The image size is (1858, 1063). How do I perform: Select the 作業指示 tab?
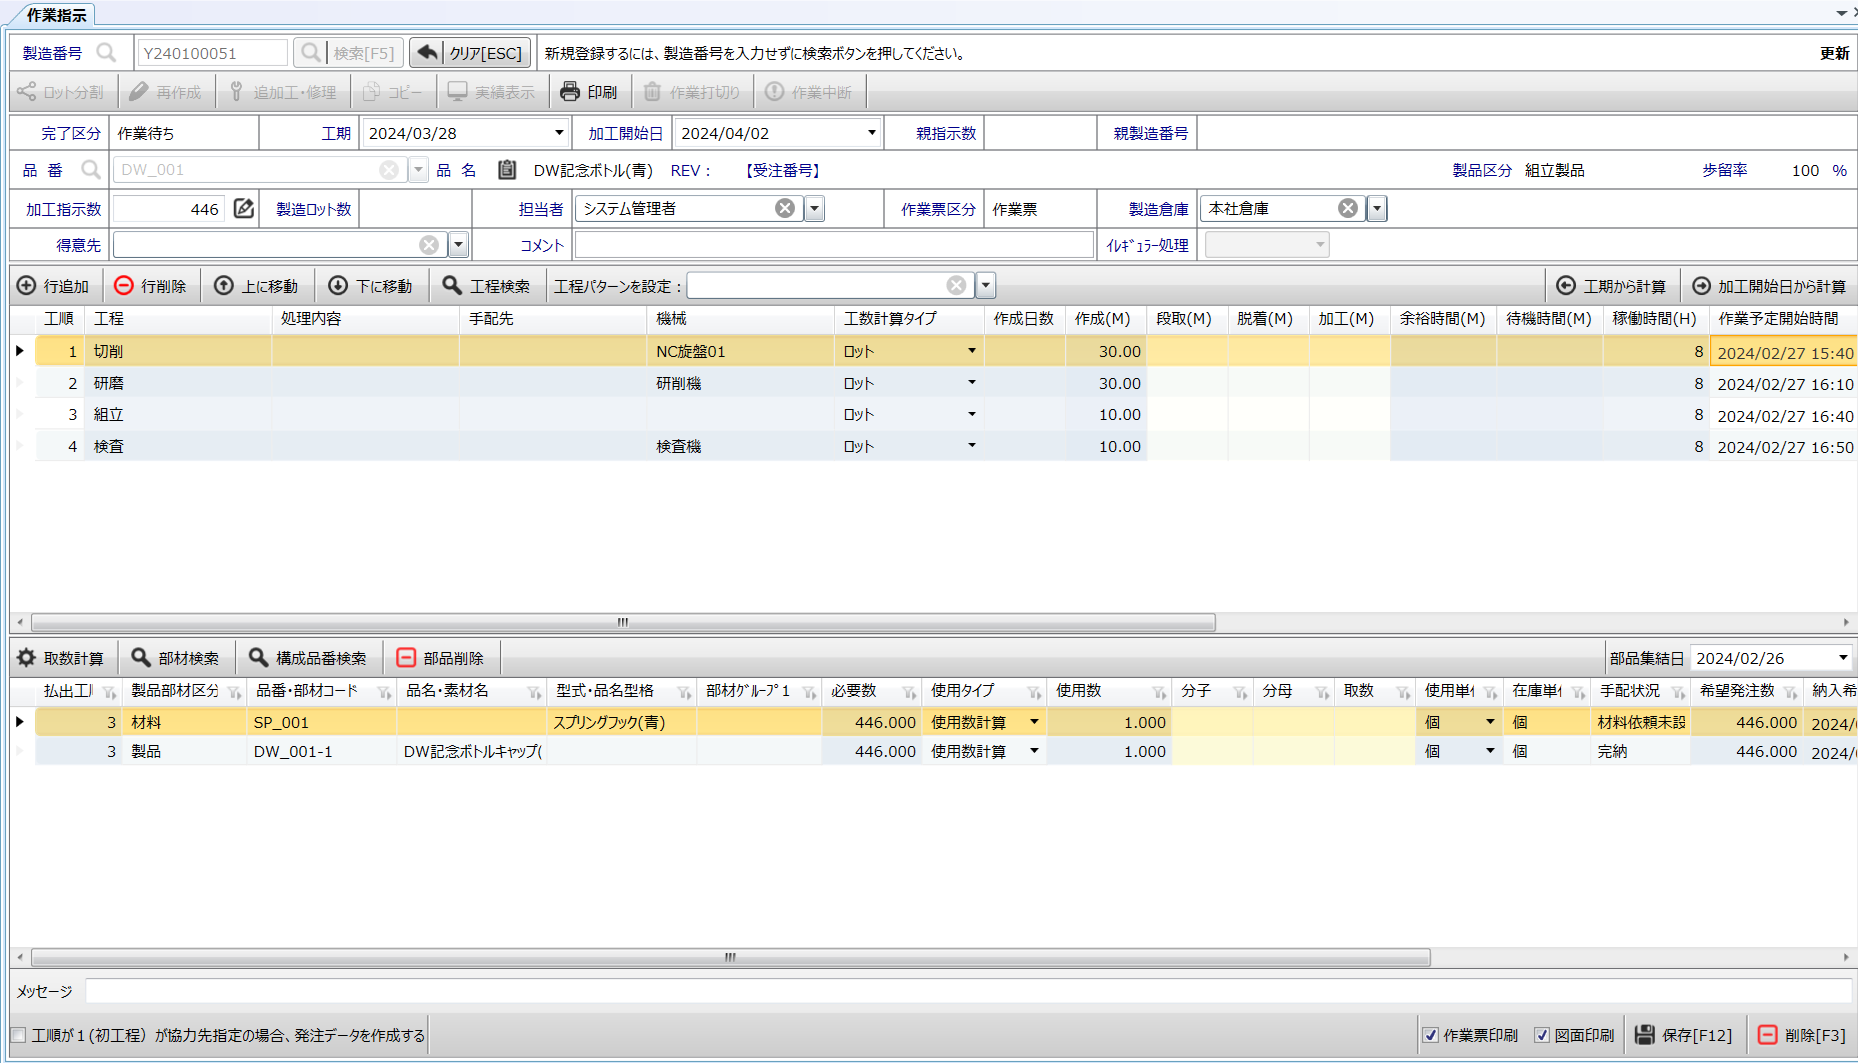click(56, 15)
